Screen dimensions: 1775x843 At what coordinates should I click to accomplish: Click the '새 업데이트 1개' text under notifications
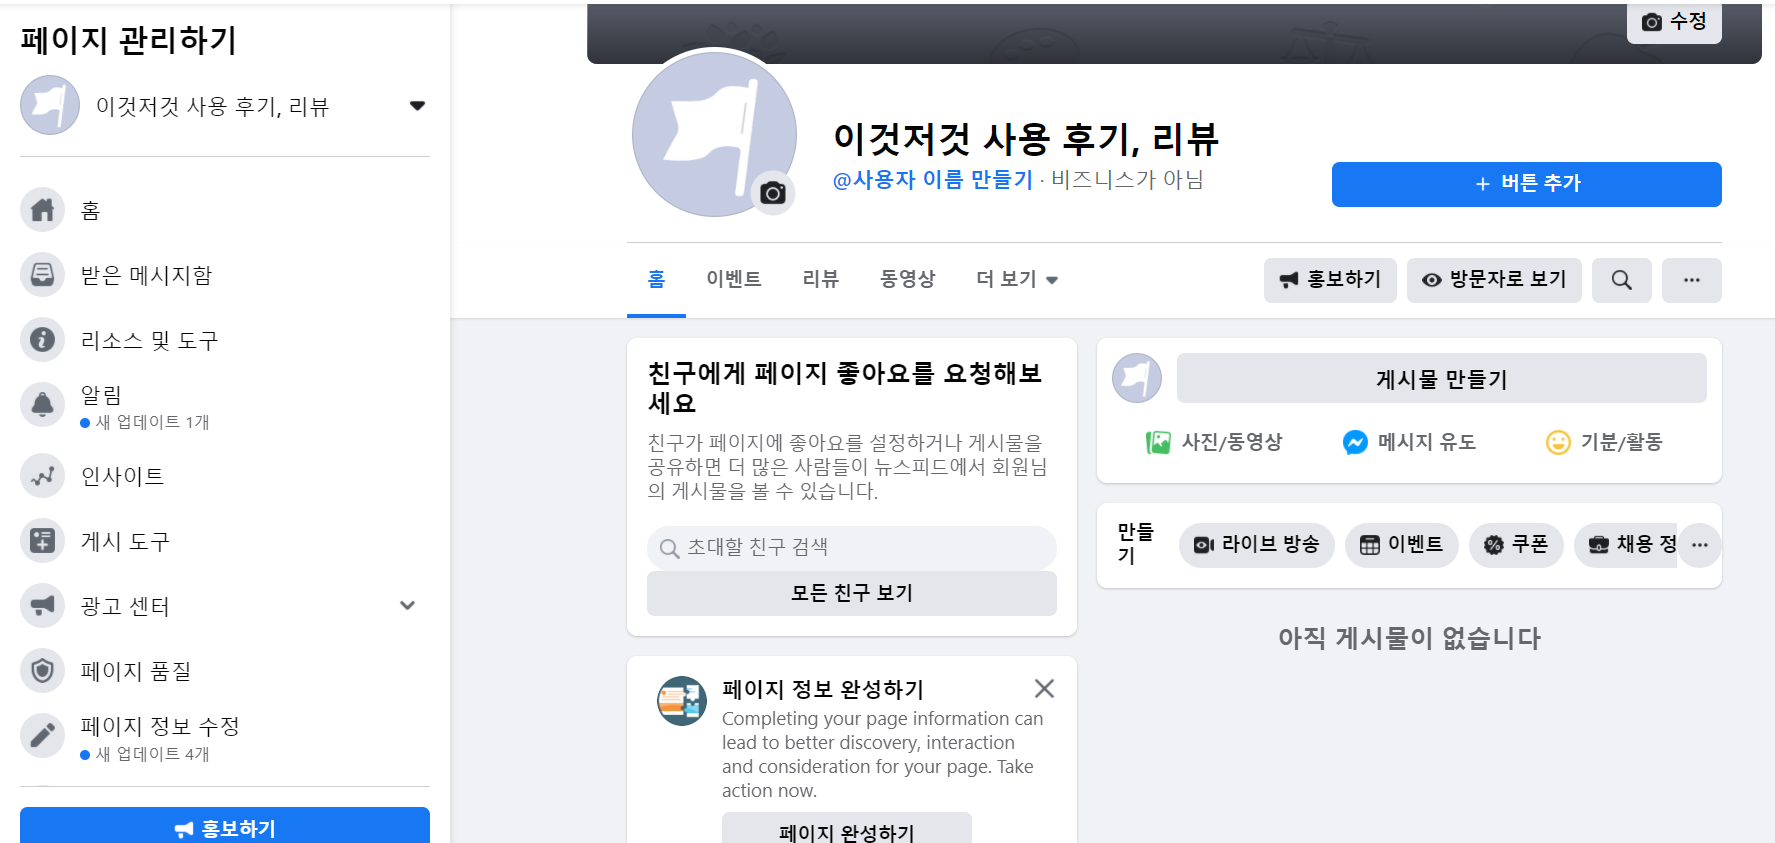[x=152, y=423]
